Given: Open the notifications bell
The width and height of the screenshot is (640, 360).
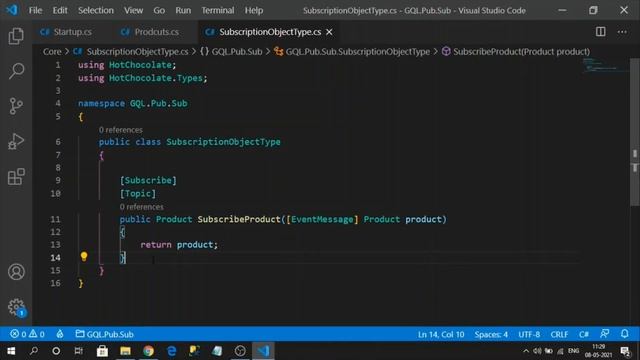Looking at the screenshot, I should click(x=624, y=334).
